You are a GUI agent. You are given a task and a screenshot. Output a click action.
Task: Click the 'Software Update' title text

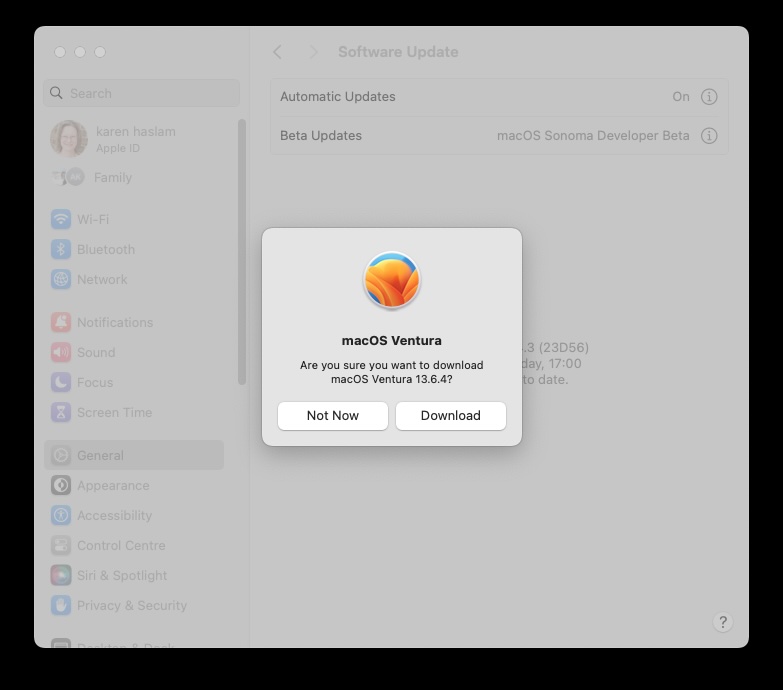[x=398, y=52]
